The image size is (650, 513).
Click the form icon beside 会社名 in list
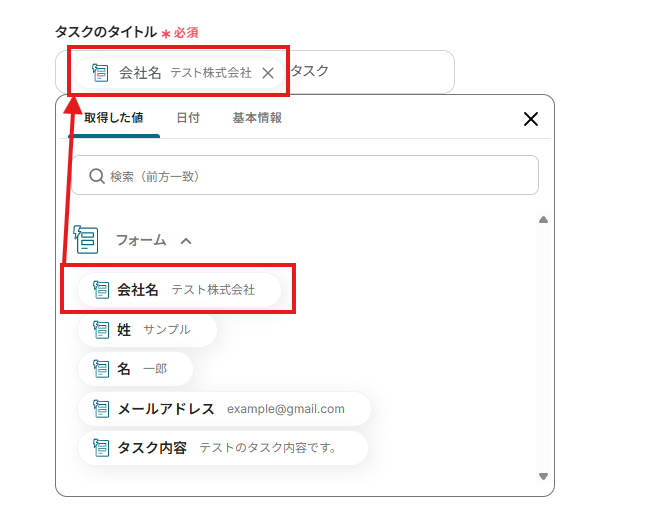pos(101,290)
